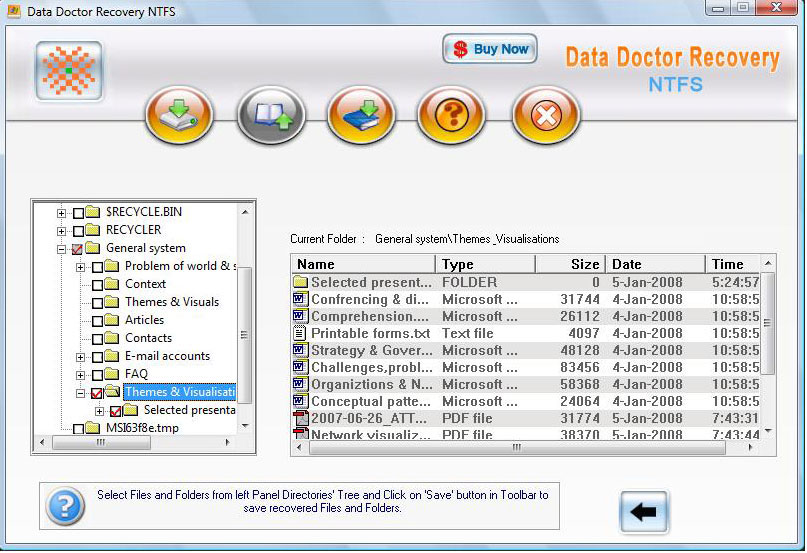Check the Problem of world checkbox

(97, 267)
